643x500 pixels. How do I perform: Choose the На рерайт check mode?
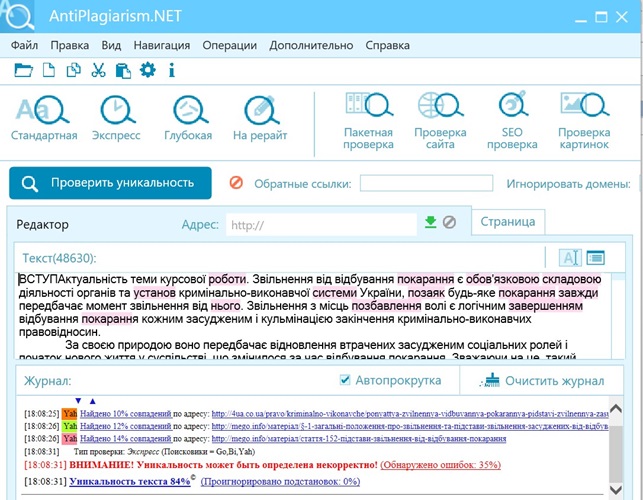(260, 119)
